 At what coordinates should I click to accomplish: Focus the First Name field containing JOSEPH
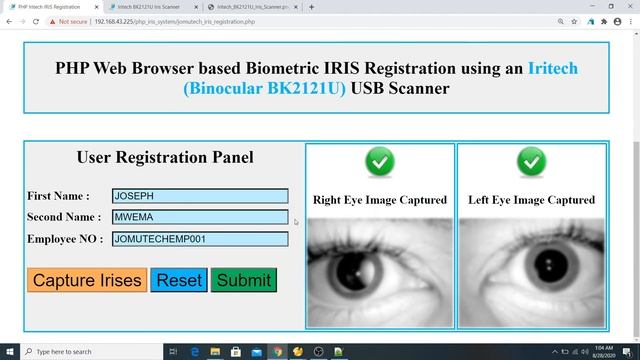[x=200, y=196]
